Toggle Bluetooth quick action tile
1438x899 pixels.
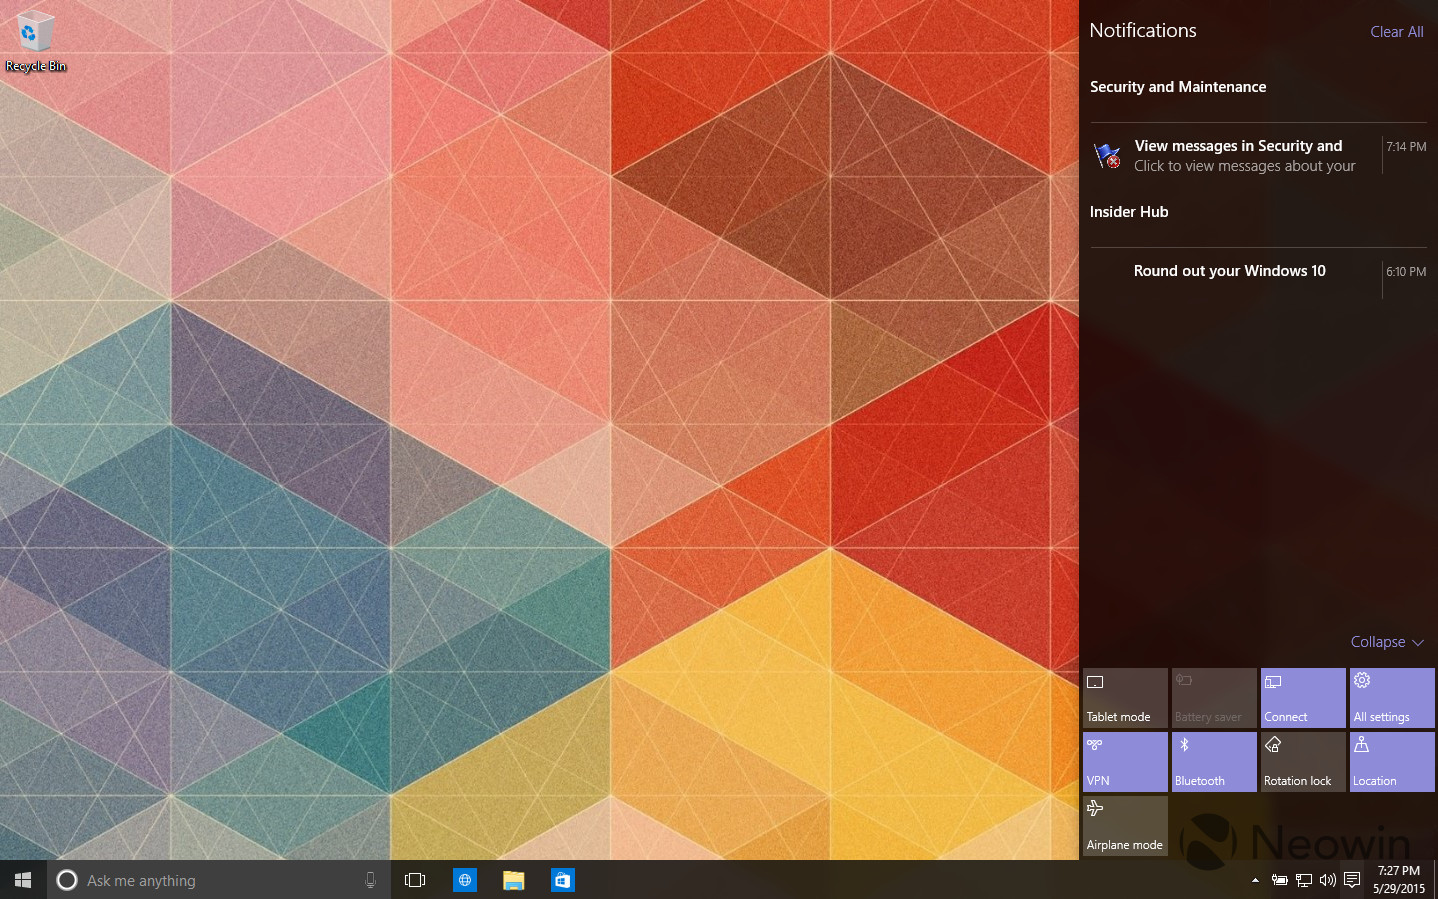pos(1214,762)
